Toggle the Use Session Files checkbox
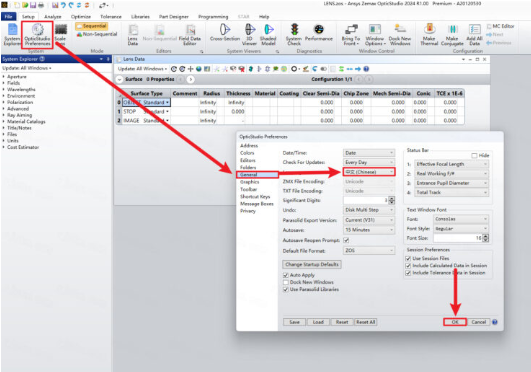Image resolution: width=531 pixels, height=372 pixels. (408, 259)
